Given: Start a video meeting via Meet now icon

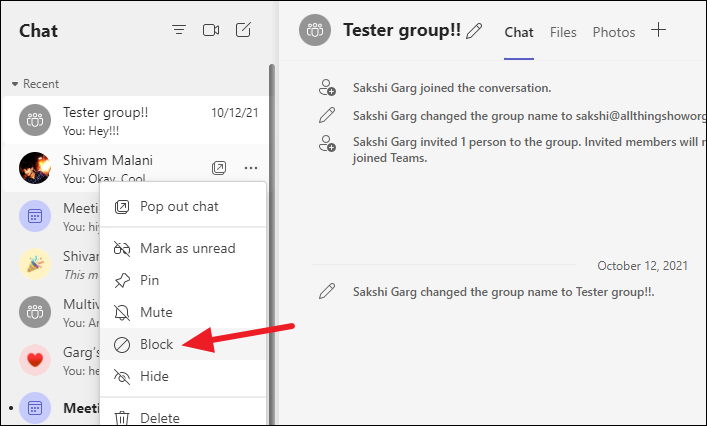Looking at the screenshot, I should (x=211, y=30).
